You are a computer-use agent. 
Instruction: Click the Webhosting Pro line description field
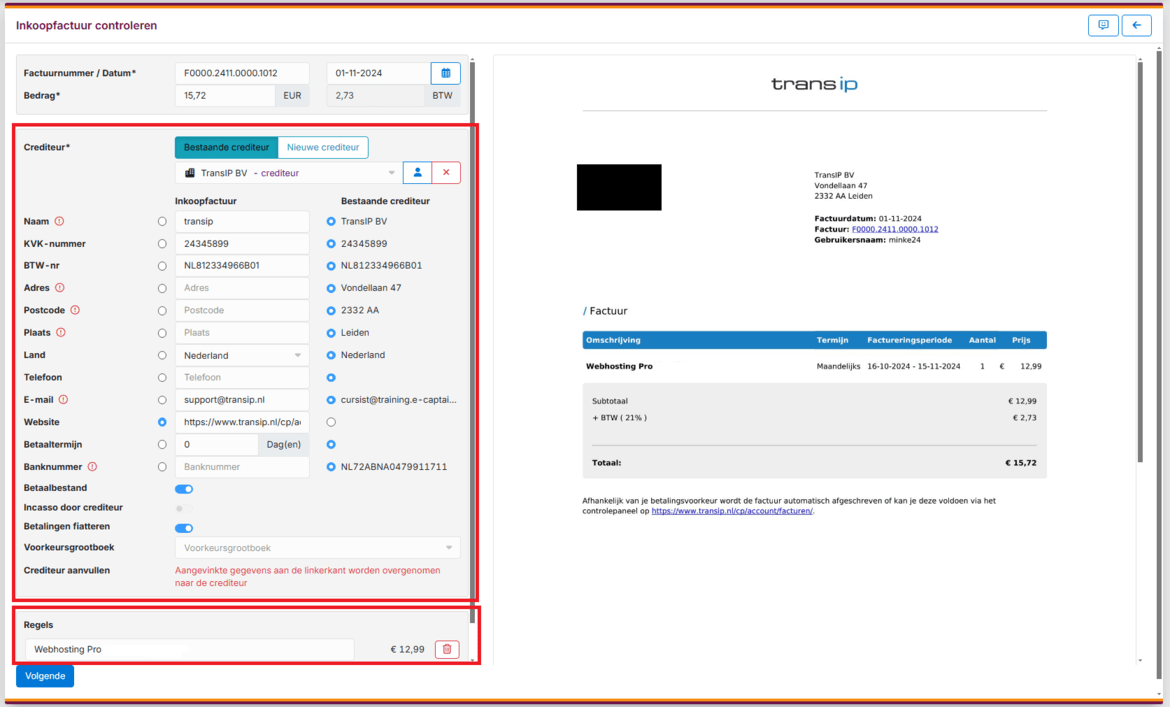(190, 650)
